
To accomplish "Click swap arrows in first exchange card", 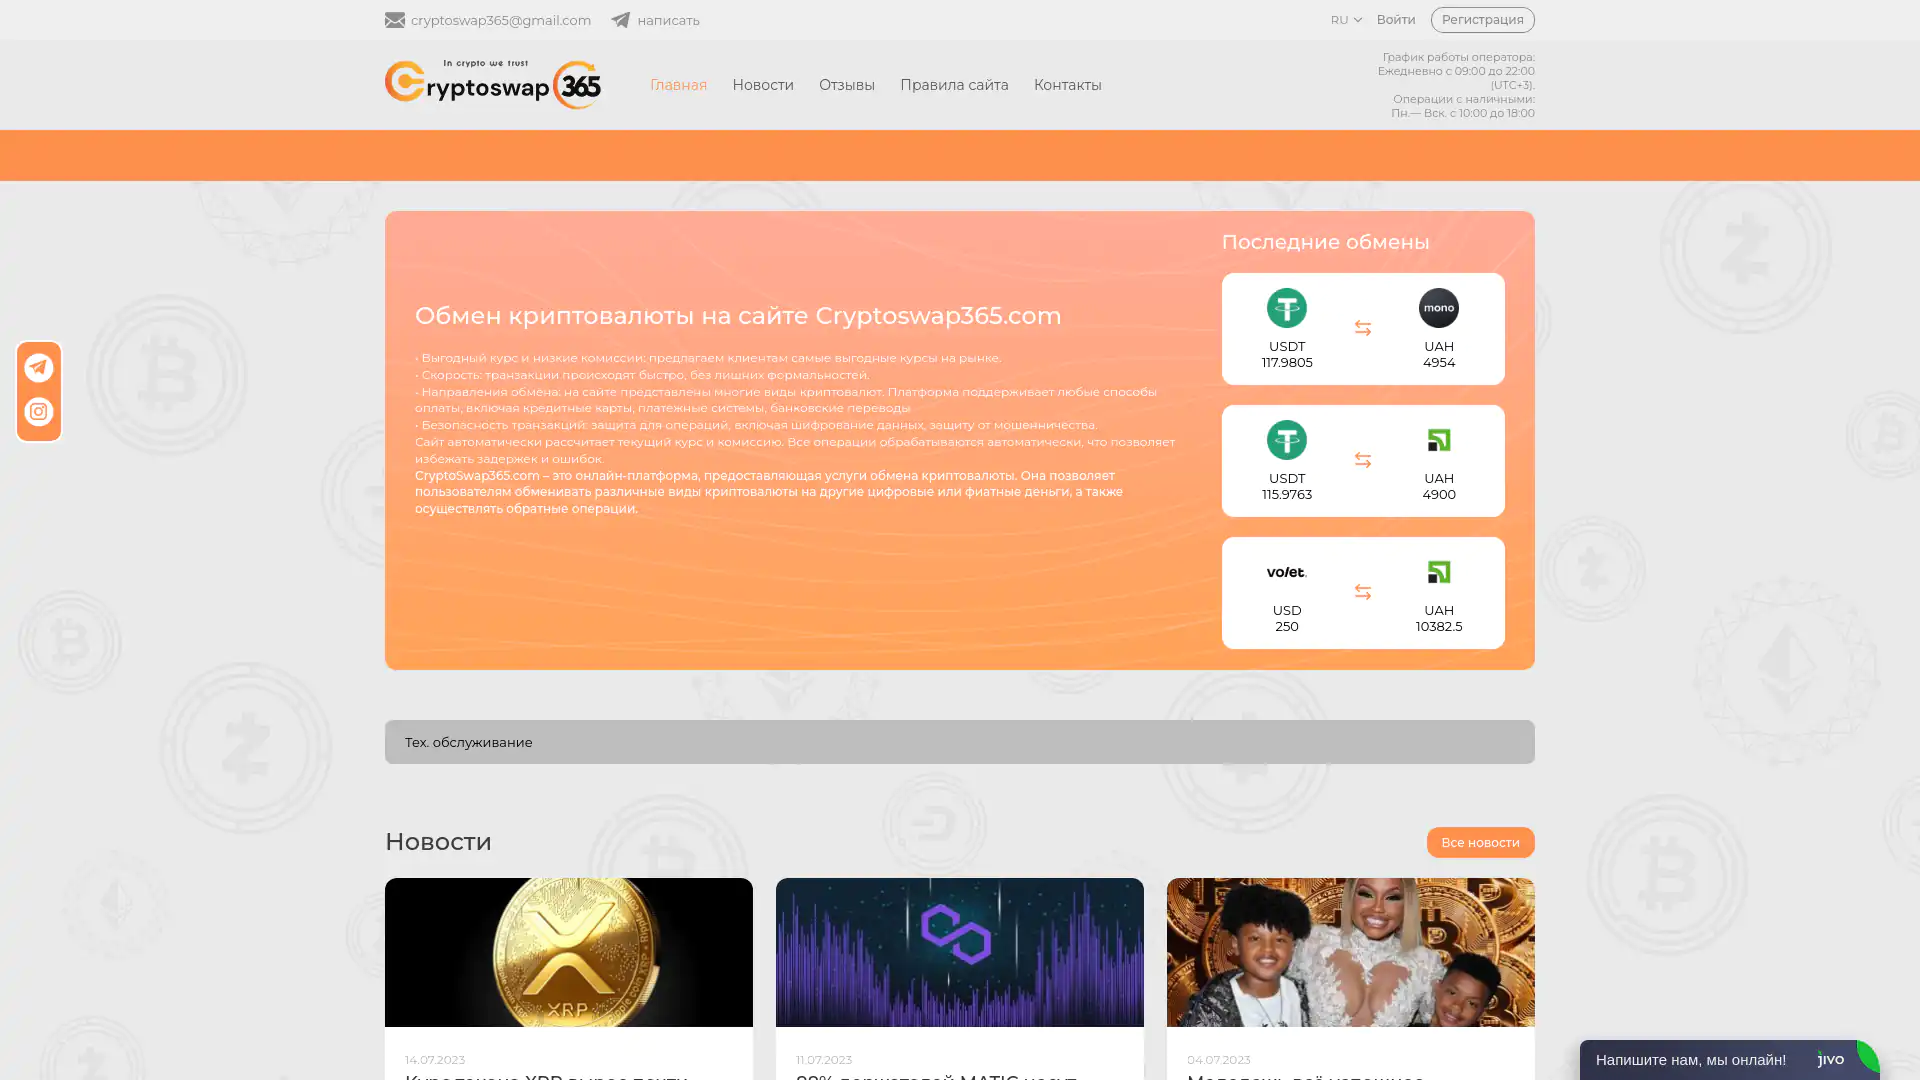I will (x=1362, y=328).
